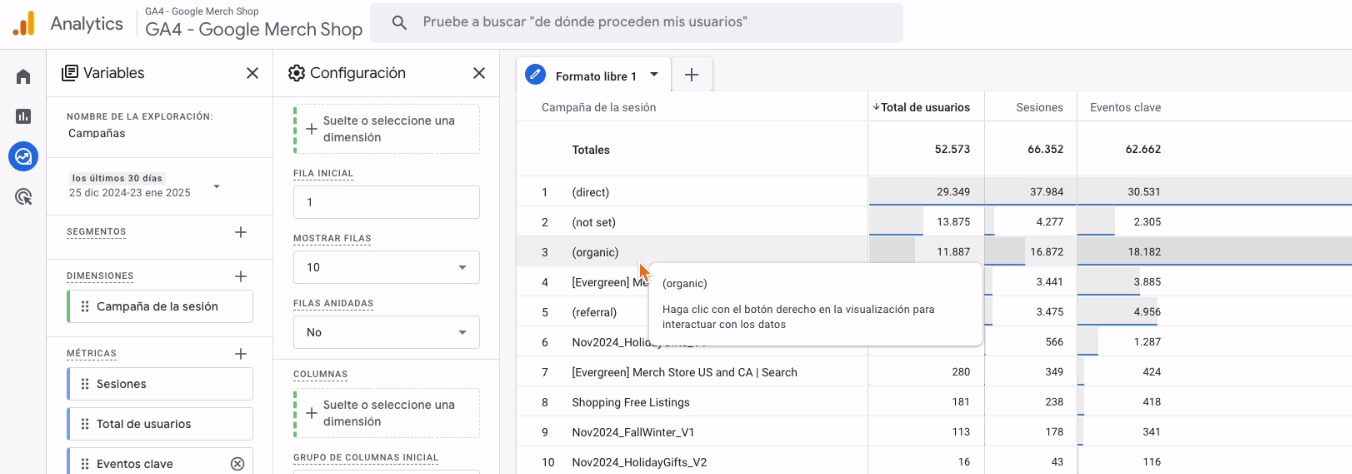1352x474 pixels.
Task: Open the Home icon in sidebar
Action: tap(23, 77)
